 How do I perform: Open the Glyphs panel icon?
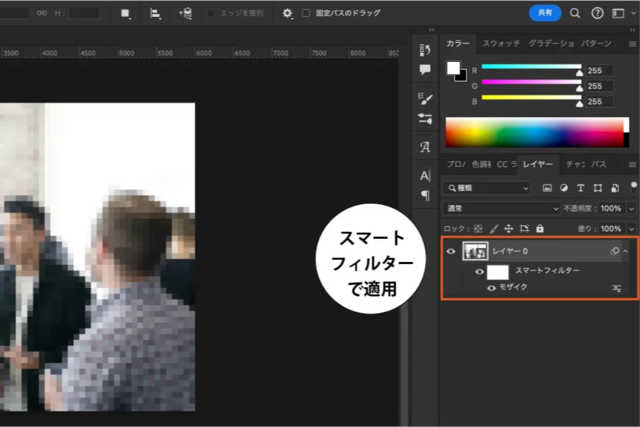[x=425, y=147]
